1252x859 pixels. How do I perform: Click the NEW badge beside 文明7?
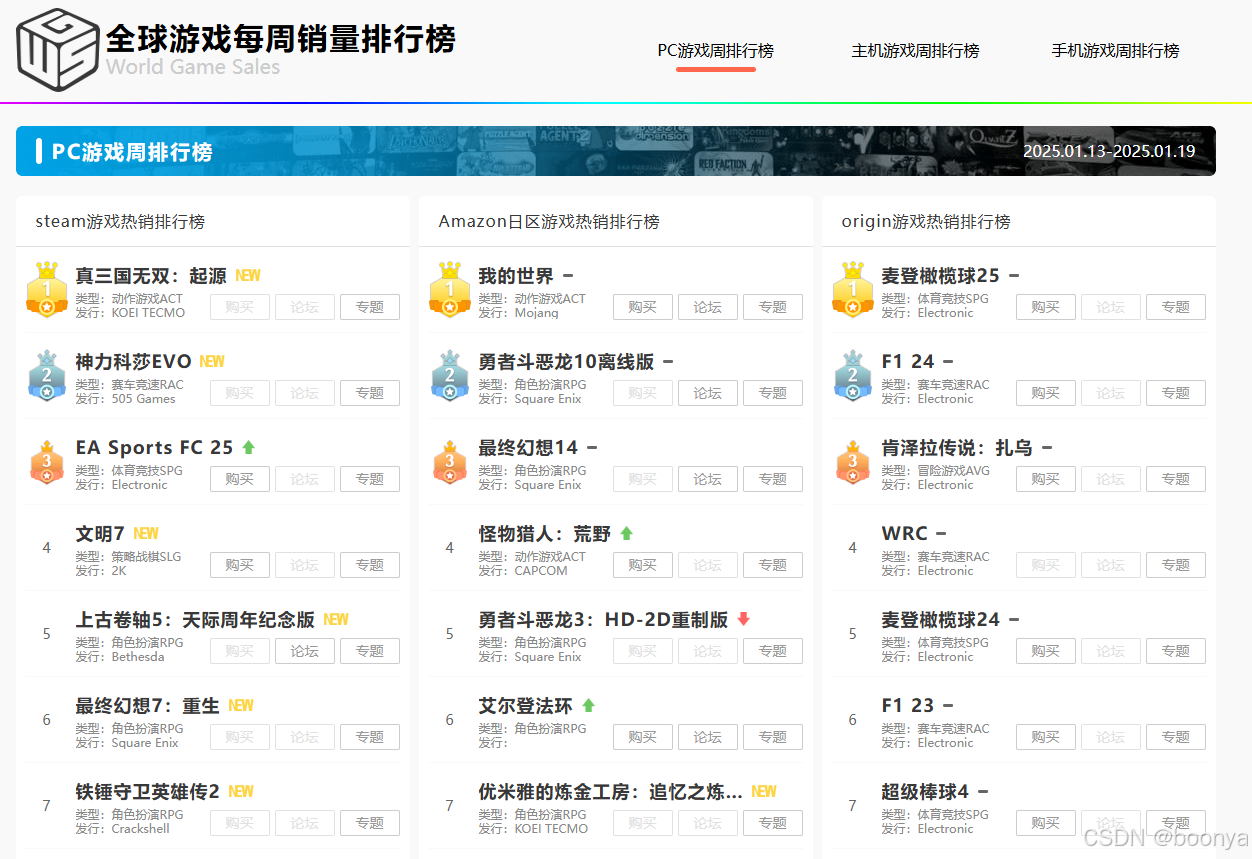pos(146,533)
